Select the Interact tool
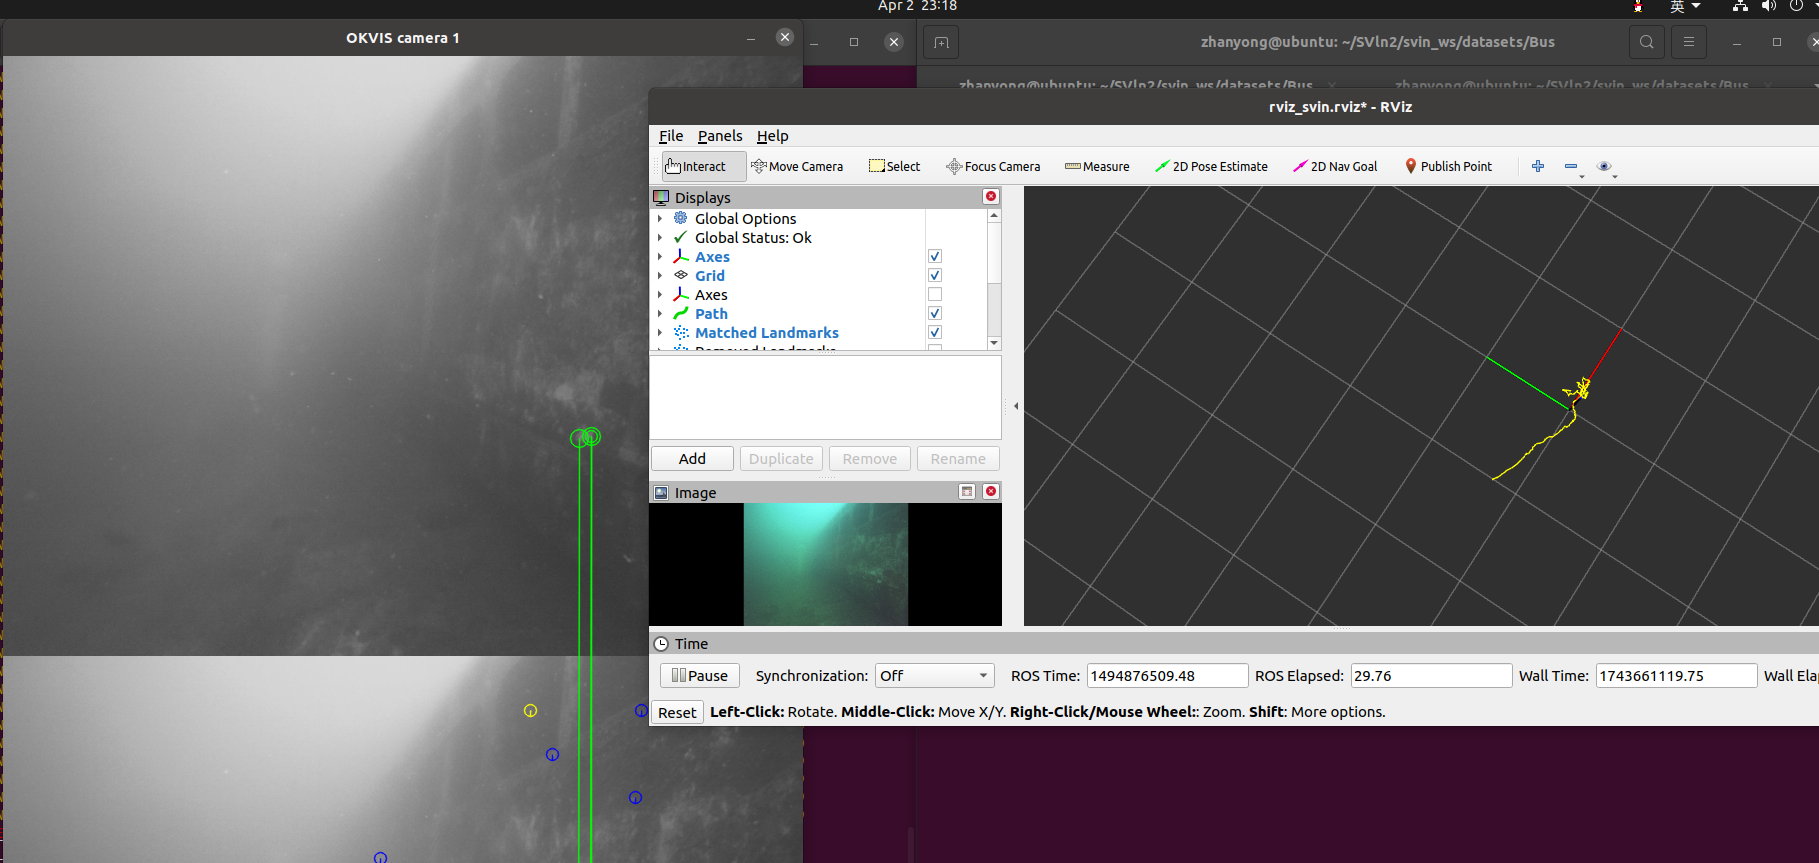This screenshot has width=1819, height=863. [x=703, y=167]
